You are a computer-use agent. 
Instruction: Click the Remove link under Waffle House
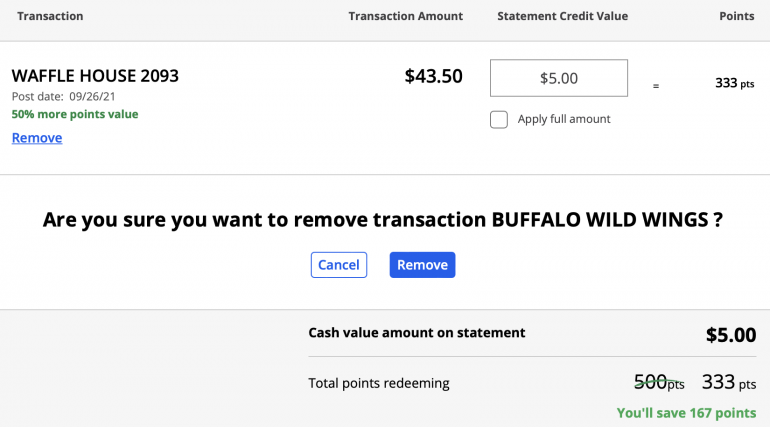coord(37,138)
